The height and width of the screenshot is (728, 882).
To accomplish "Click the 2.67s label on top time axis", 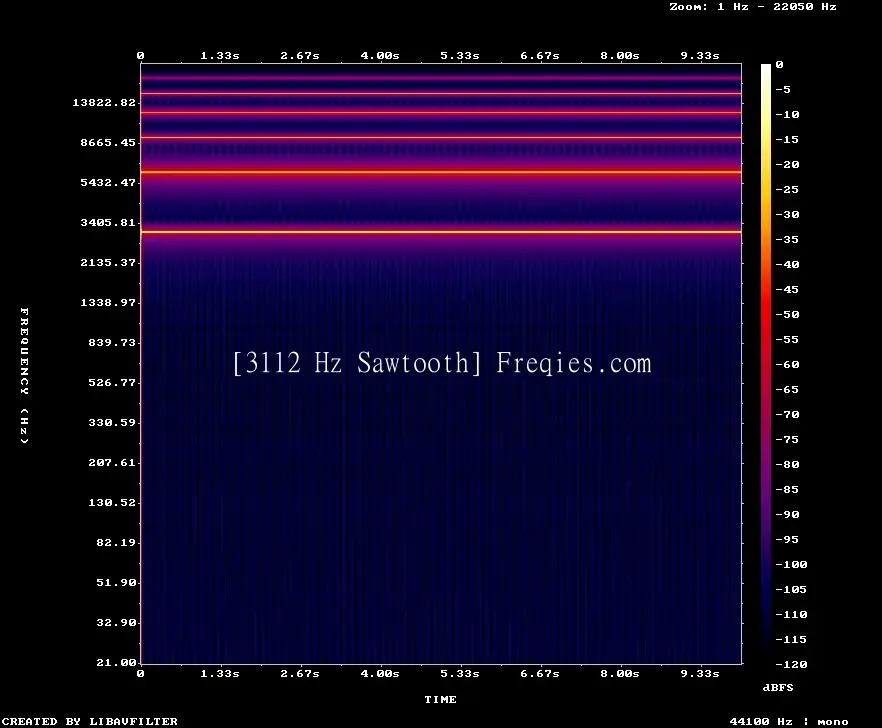I will click(x=300, y=55).
